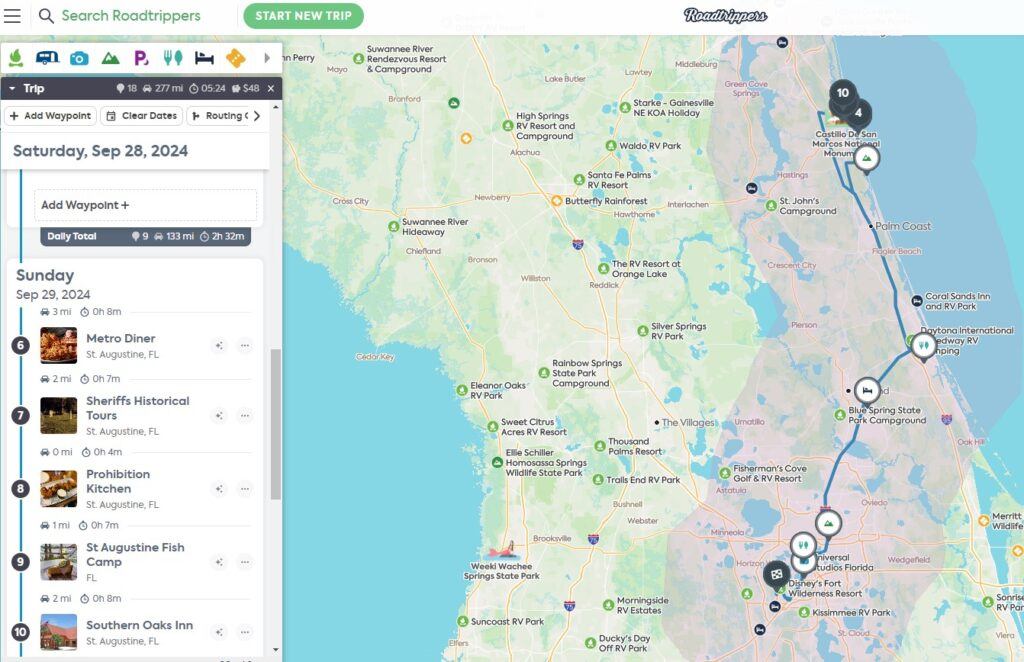This screenshot has width=1024, height=662.
Task: Select waypoint number 6 marker in list
Action: [20, 345]
